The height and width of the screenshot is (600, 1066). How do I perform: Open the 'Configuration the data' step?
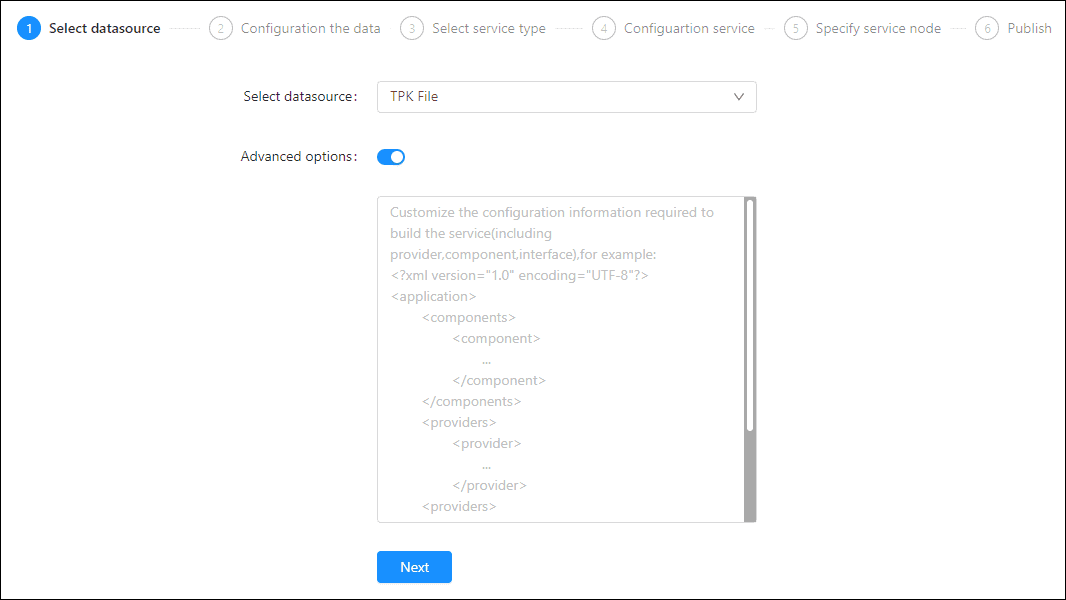pos(310,28)
